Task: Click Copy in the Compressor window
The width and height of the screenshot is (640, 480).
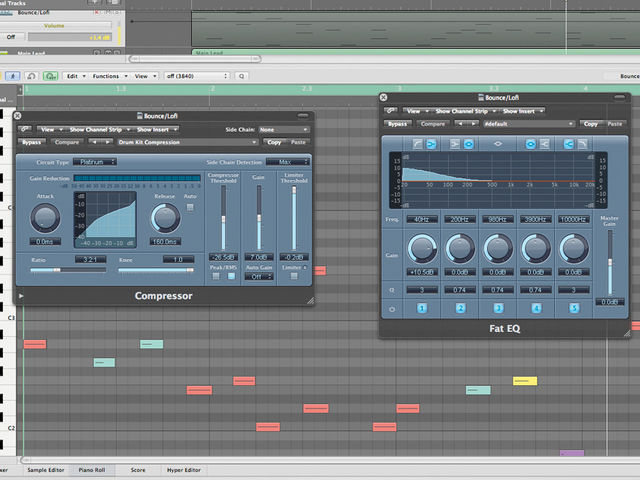Action: (x=274, y=142)
